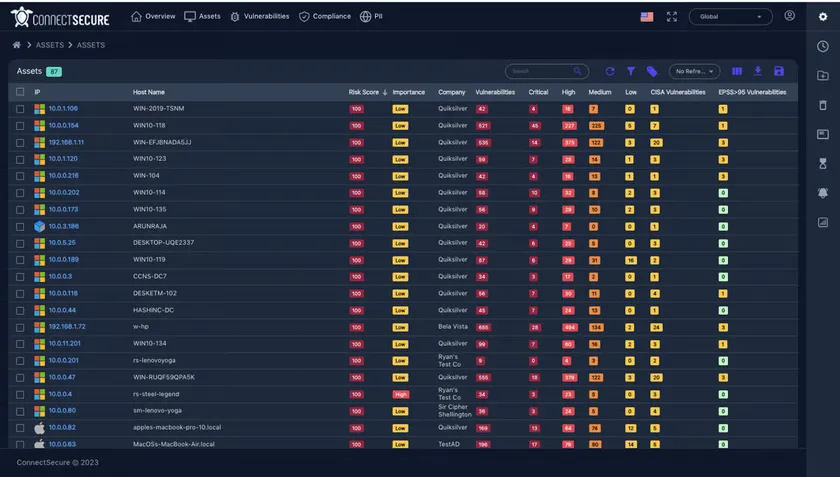Screen dimensions: 840x477
Task: Toggle the select-all header checkbox
Action: tap(20, 92)
